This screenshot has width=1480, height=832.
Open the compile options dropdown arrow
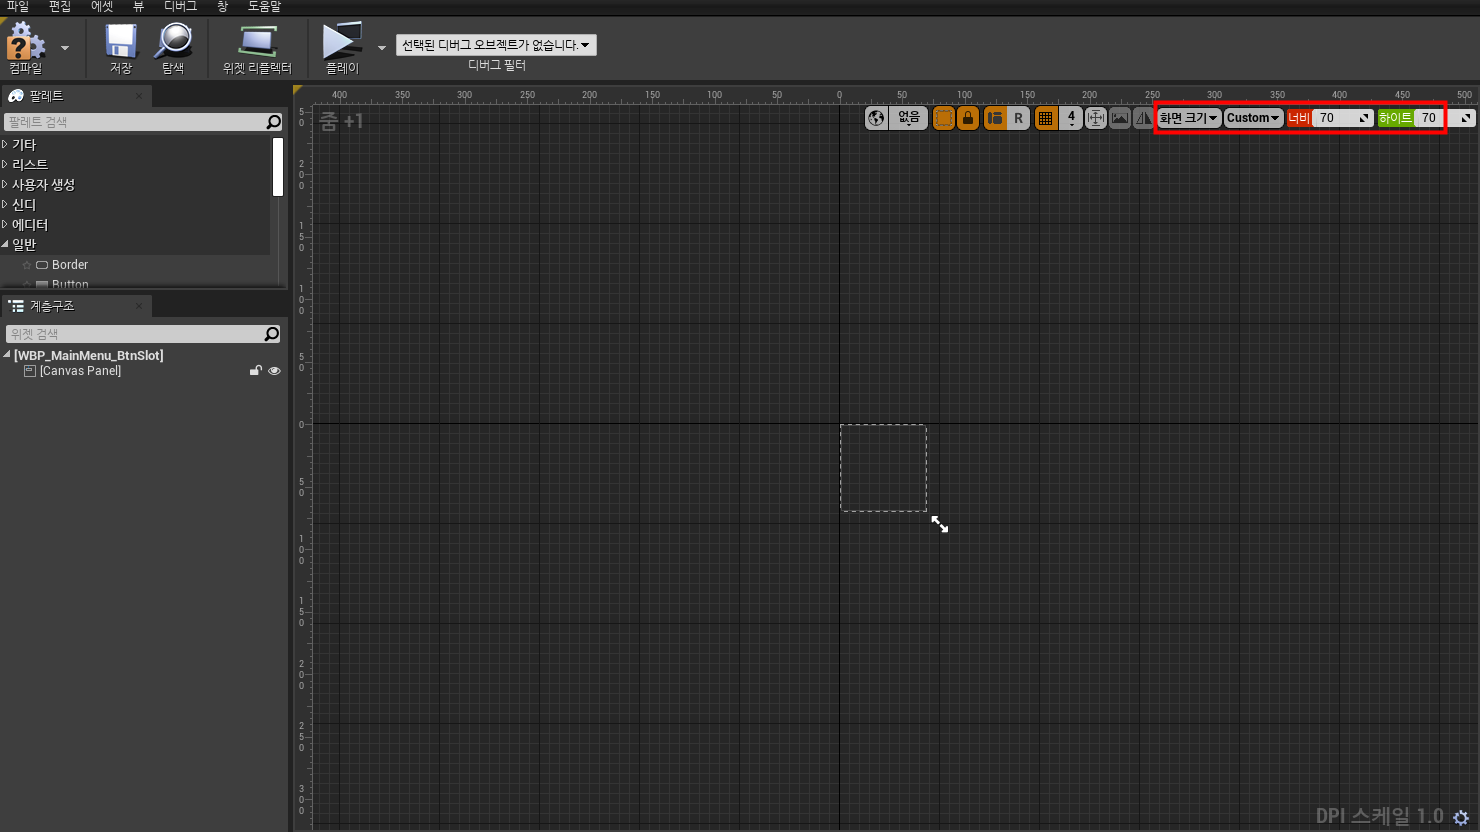coord(65,48)
